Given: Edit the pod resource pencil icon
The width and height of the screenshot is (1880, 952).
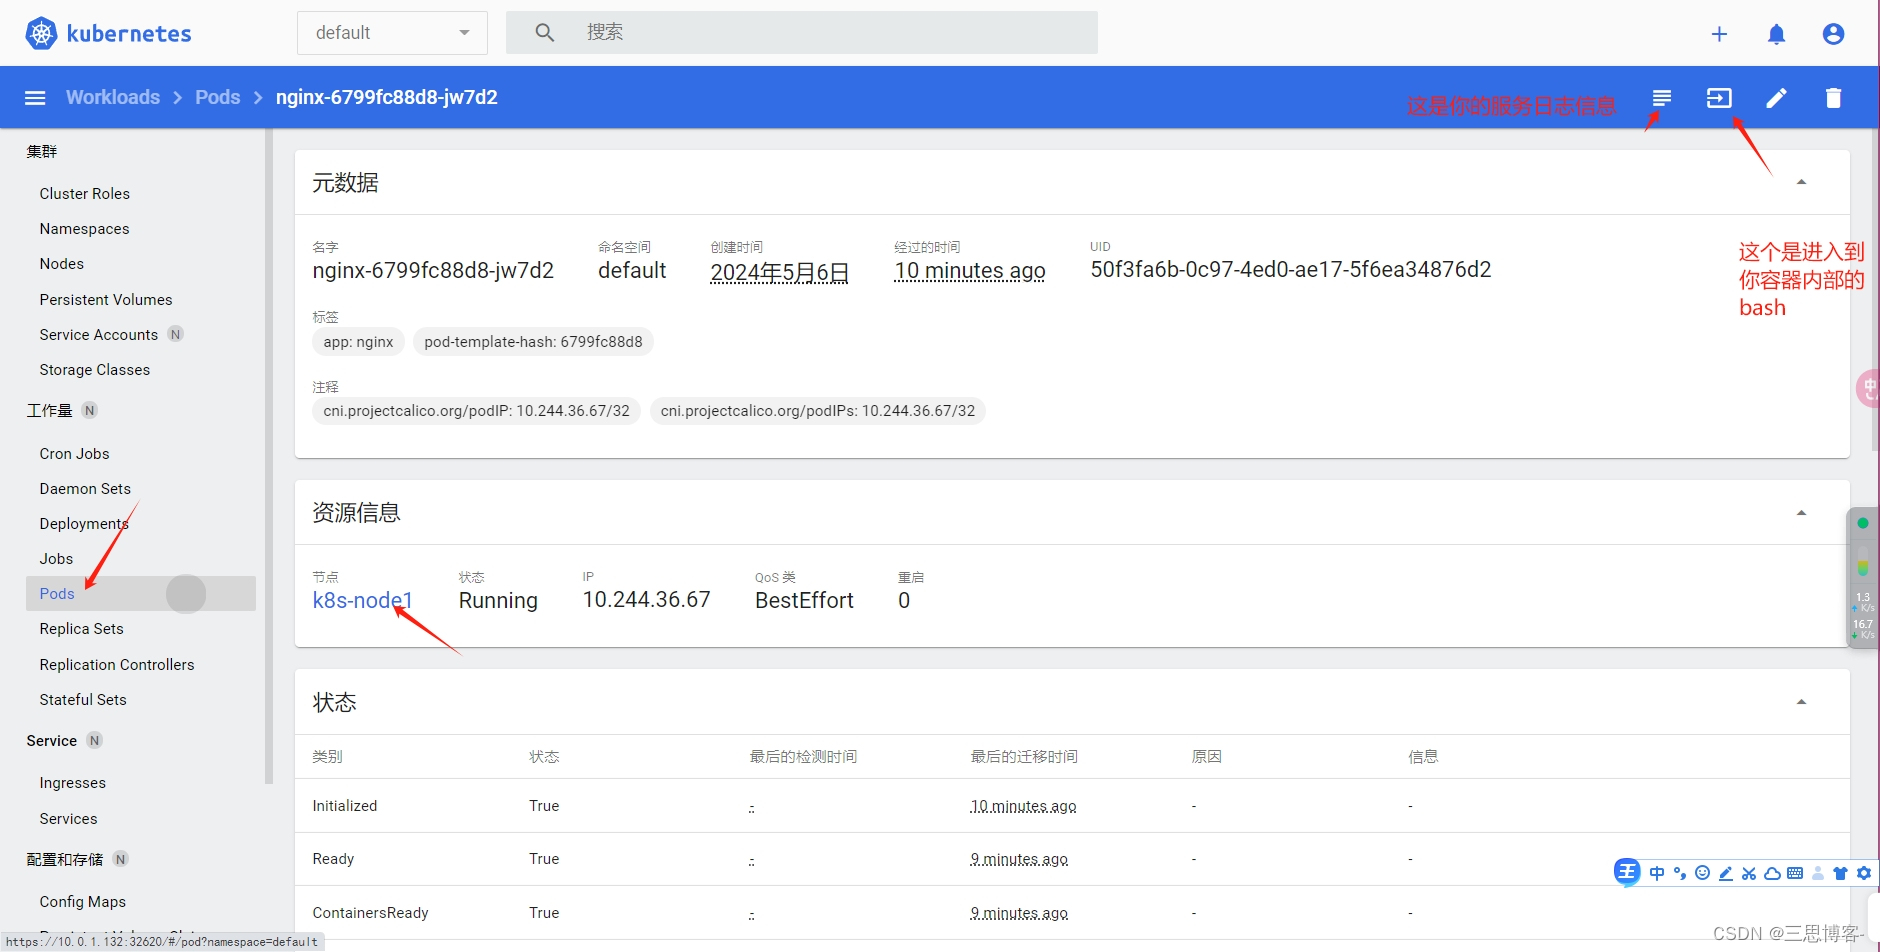Looking at the screenshot, I should click(1776, 98).
